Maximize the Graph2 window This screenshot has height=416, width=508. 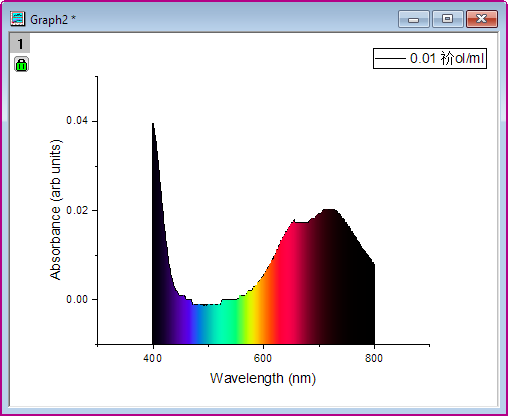coord(448,19)
